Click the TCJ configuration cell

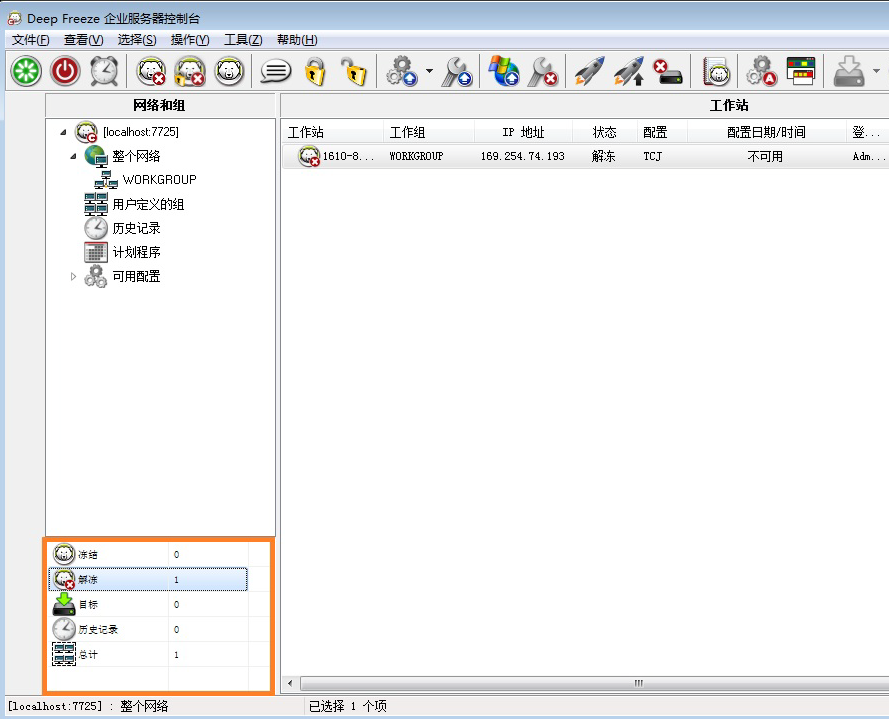click(x=653, y=157)
